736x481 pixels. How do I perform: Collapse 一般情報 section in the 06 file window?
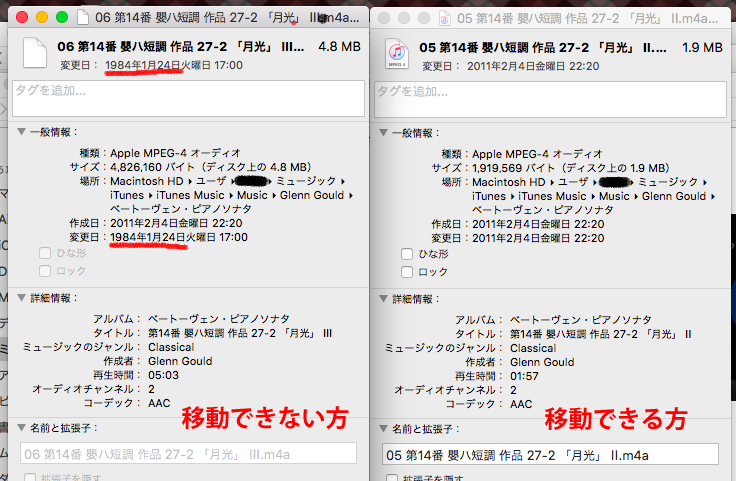[x=21, y=132]
